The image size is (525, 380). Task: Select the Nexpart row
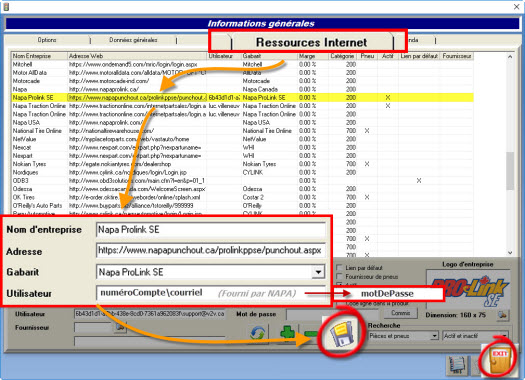(x=242, y=156)
